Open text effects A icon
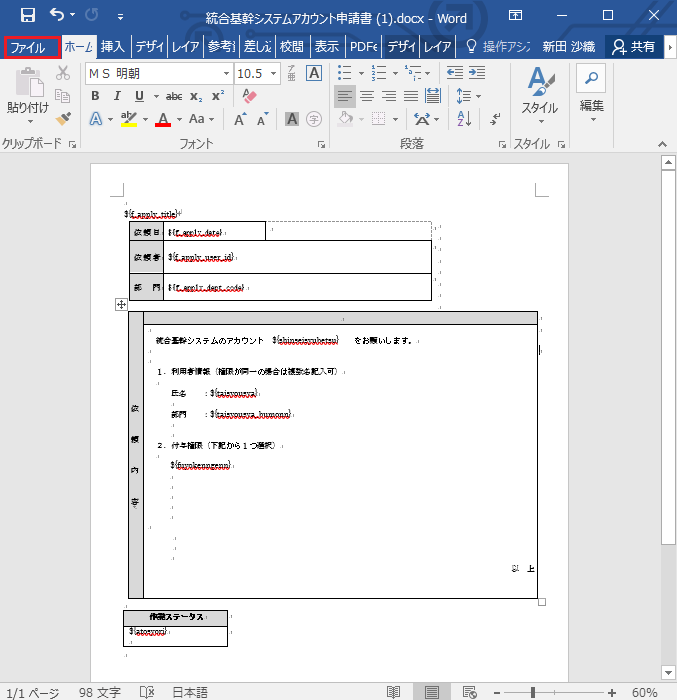The width and height of the screenshot is (677, 700). click(x=96, y=119)
